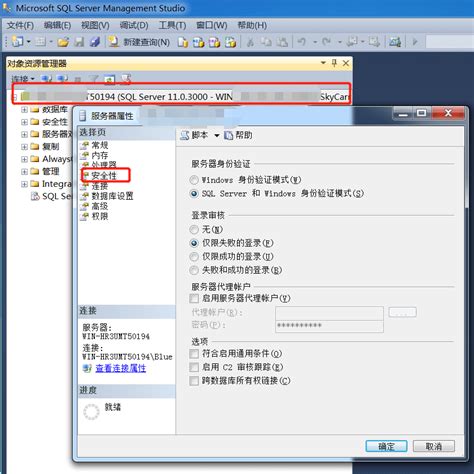Click the 密码(P) password field
474x474 pixels.
(329, 326)
